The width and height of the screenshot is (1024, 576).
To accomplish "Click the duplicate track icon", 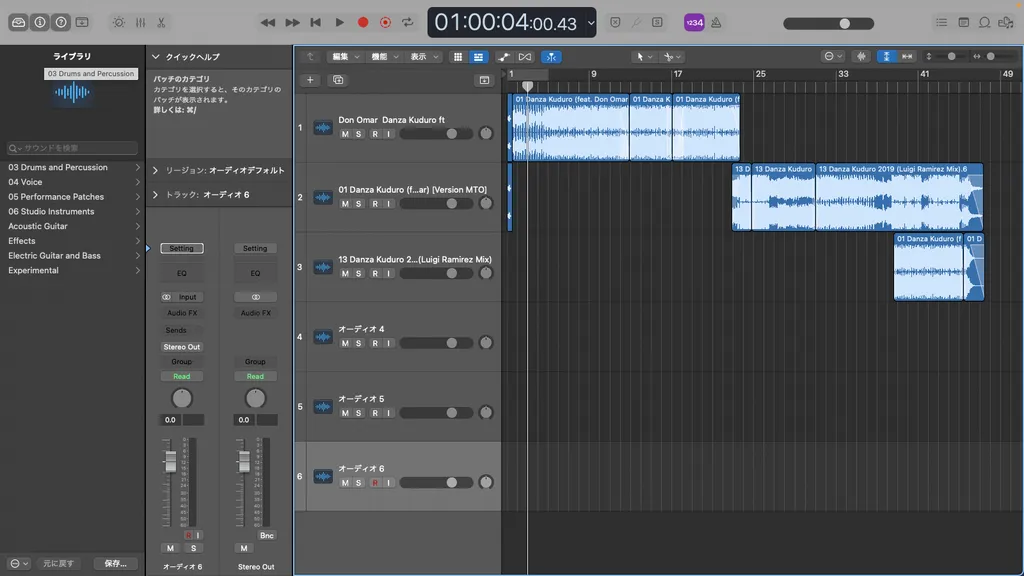I will pyautogui.click(x=338, y=80).
